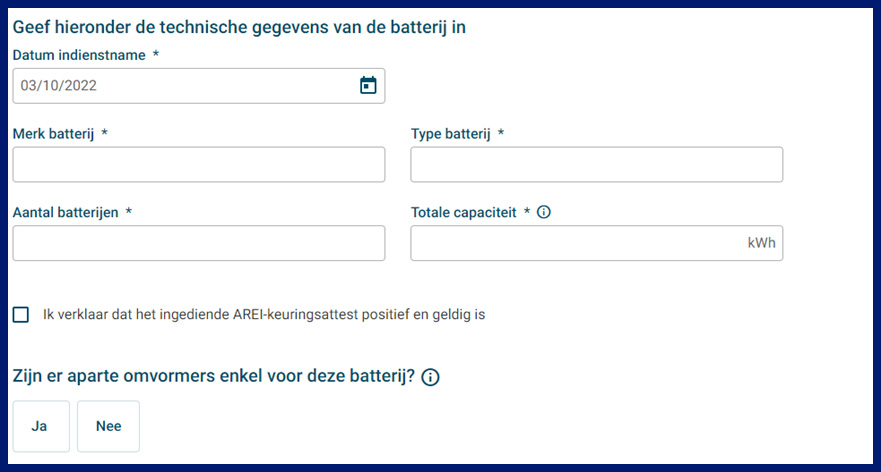The width and height of the screenshot is (881, 472).
Task: Click the kWh unit suffix
Action: (761, 243)
